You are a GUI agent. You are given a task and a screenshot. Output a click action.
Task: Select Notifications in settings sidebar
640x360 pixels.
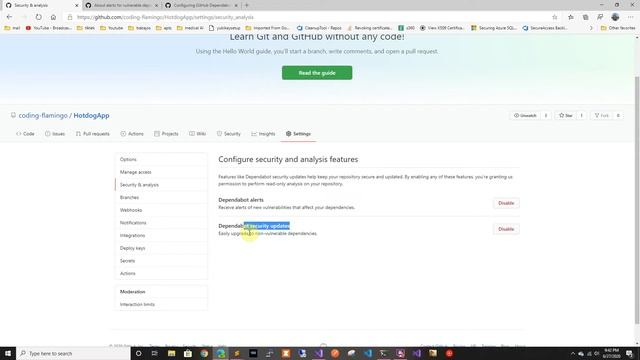[161, 222]
